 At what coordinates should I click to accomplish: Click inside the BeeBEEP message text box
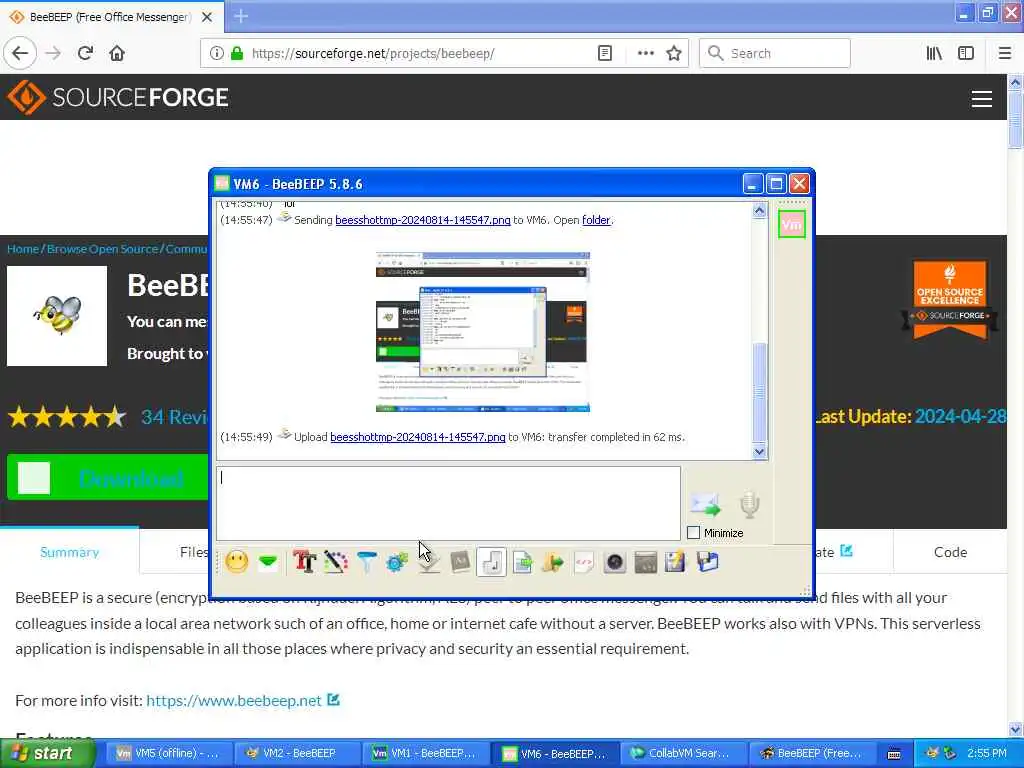point(448,503)
